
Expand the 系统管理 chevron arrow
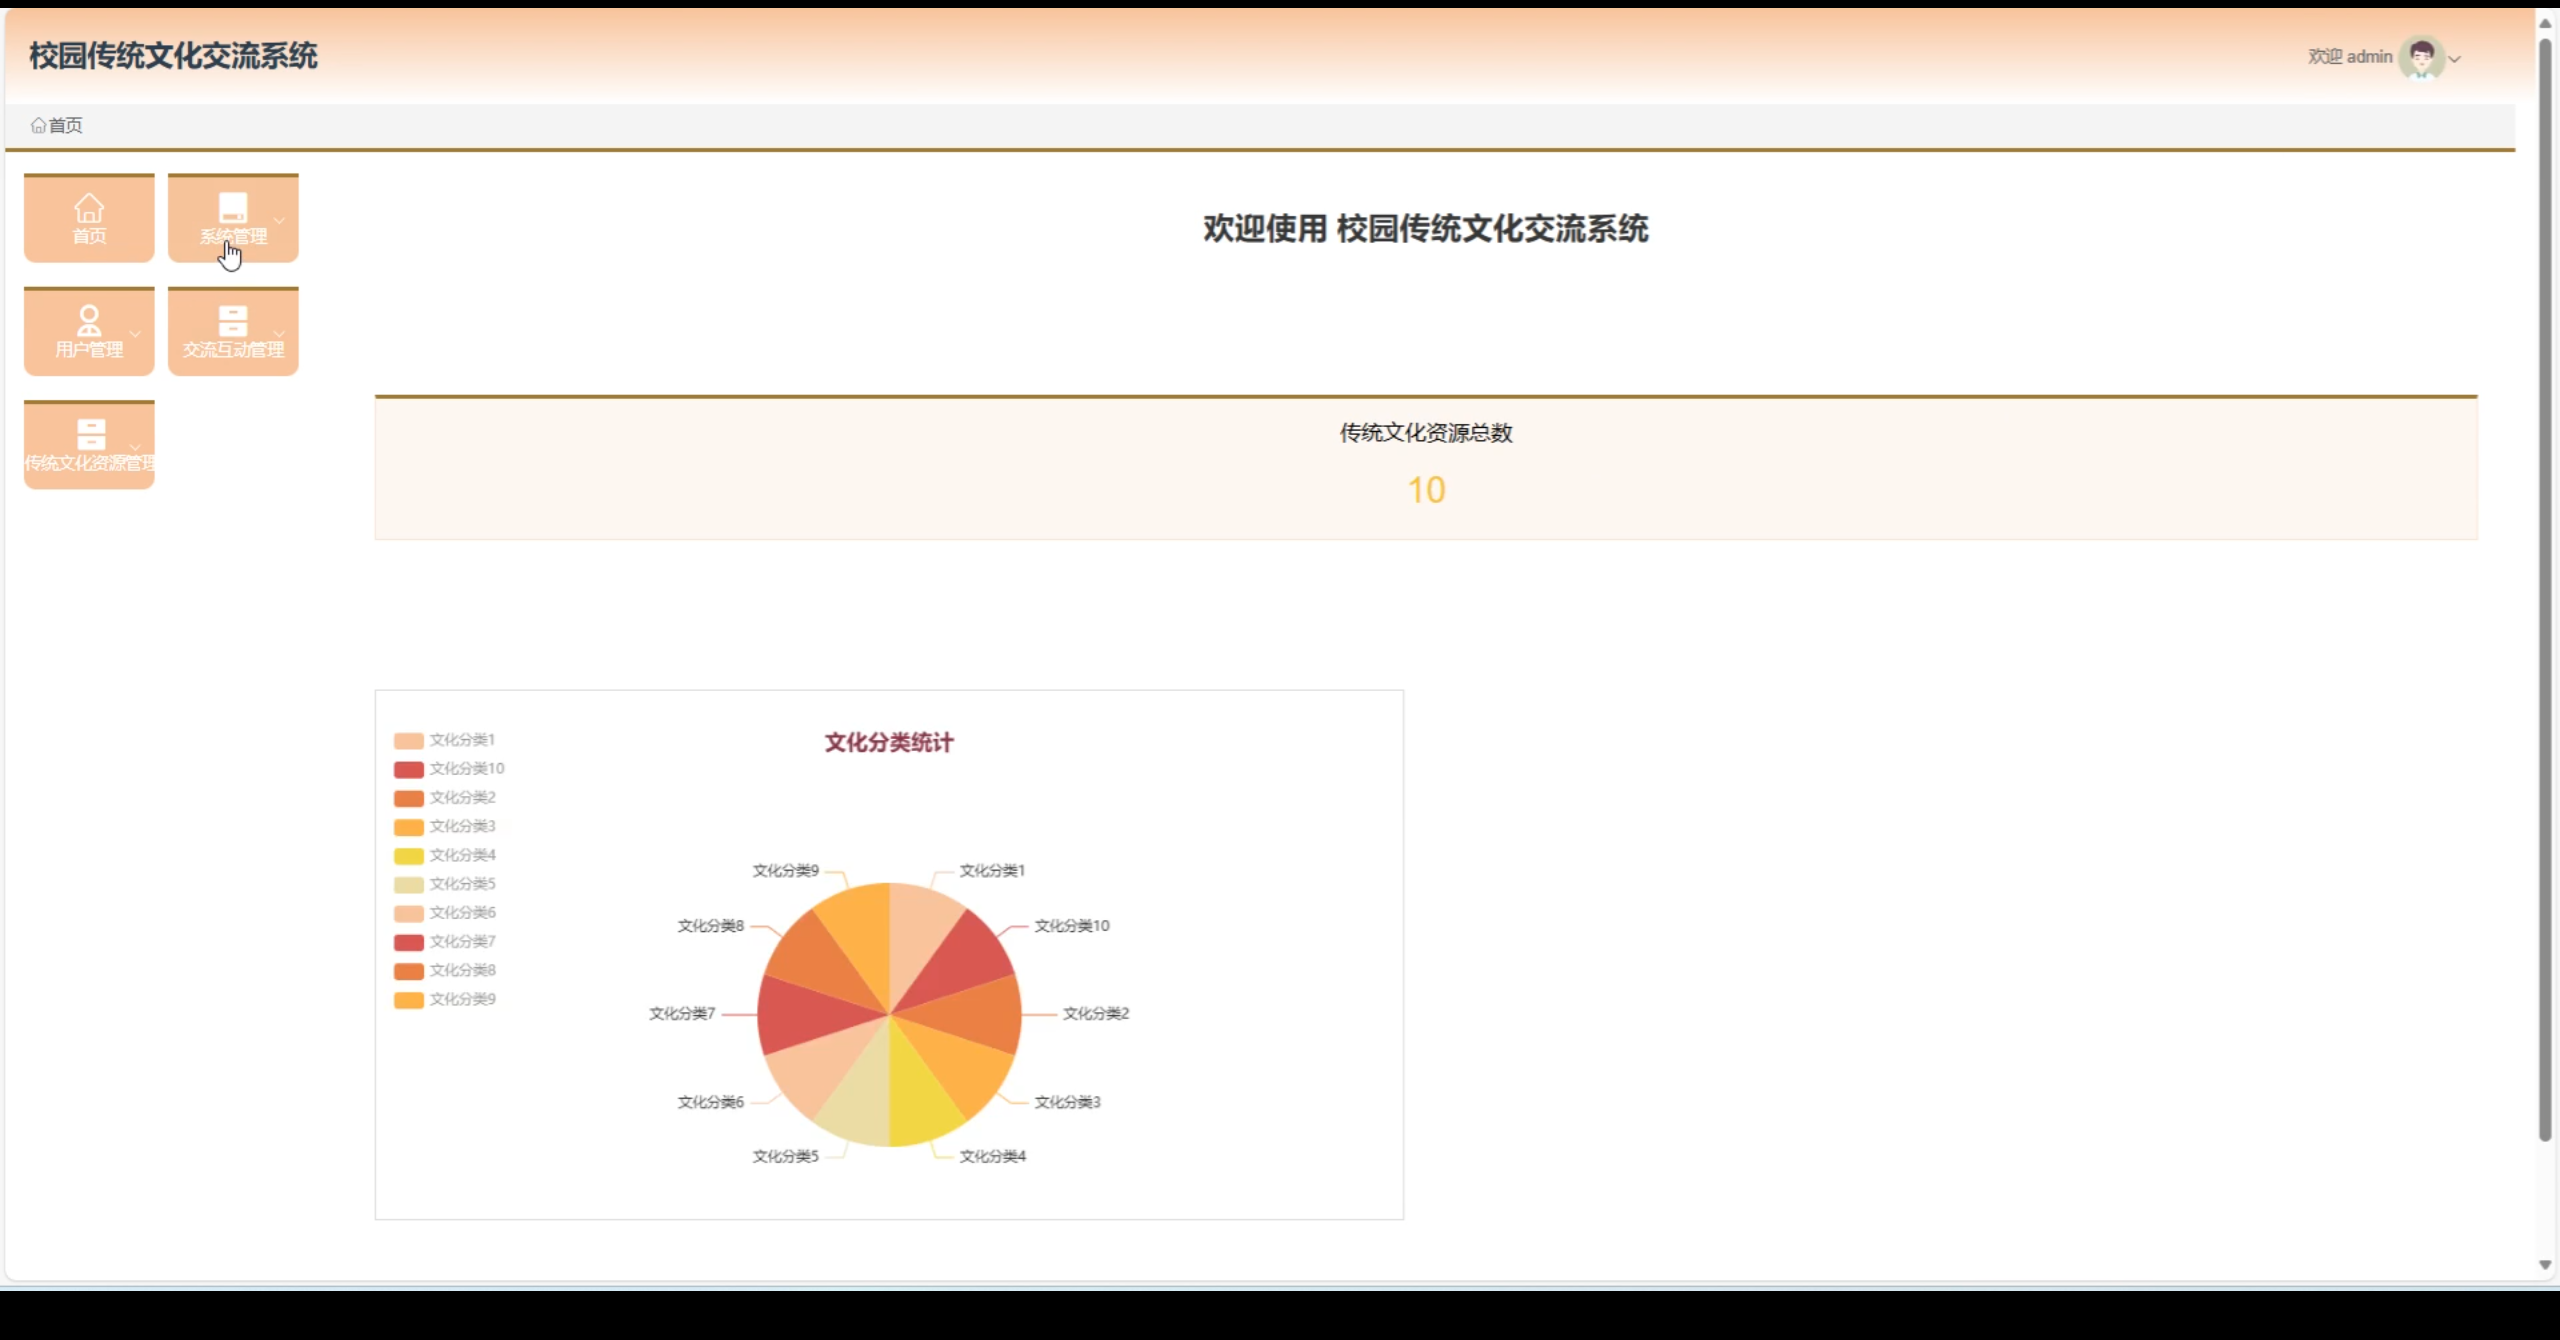coord(279,220)
